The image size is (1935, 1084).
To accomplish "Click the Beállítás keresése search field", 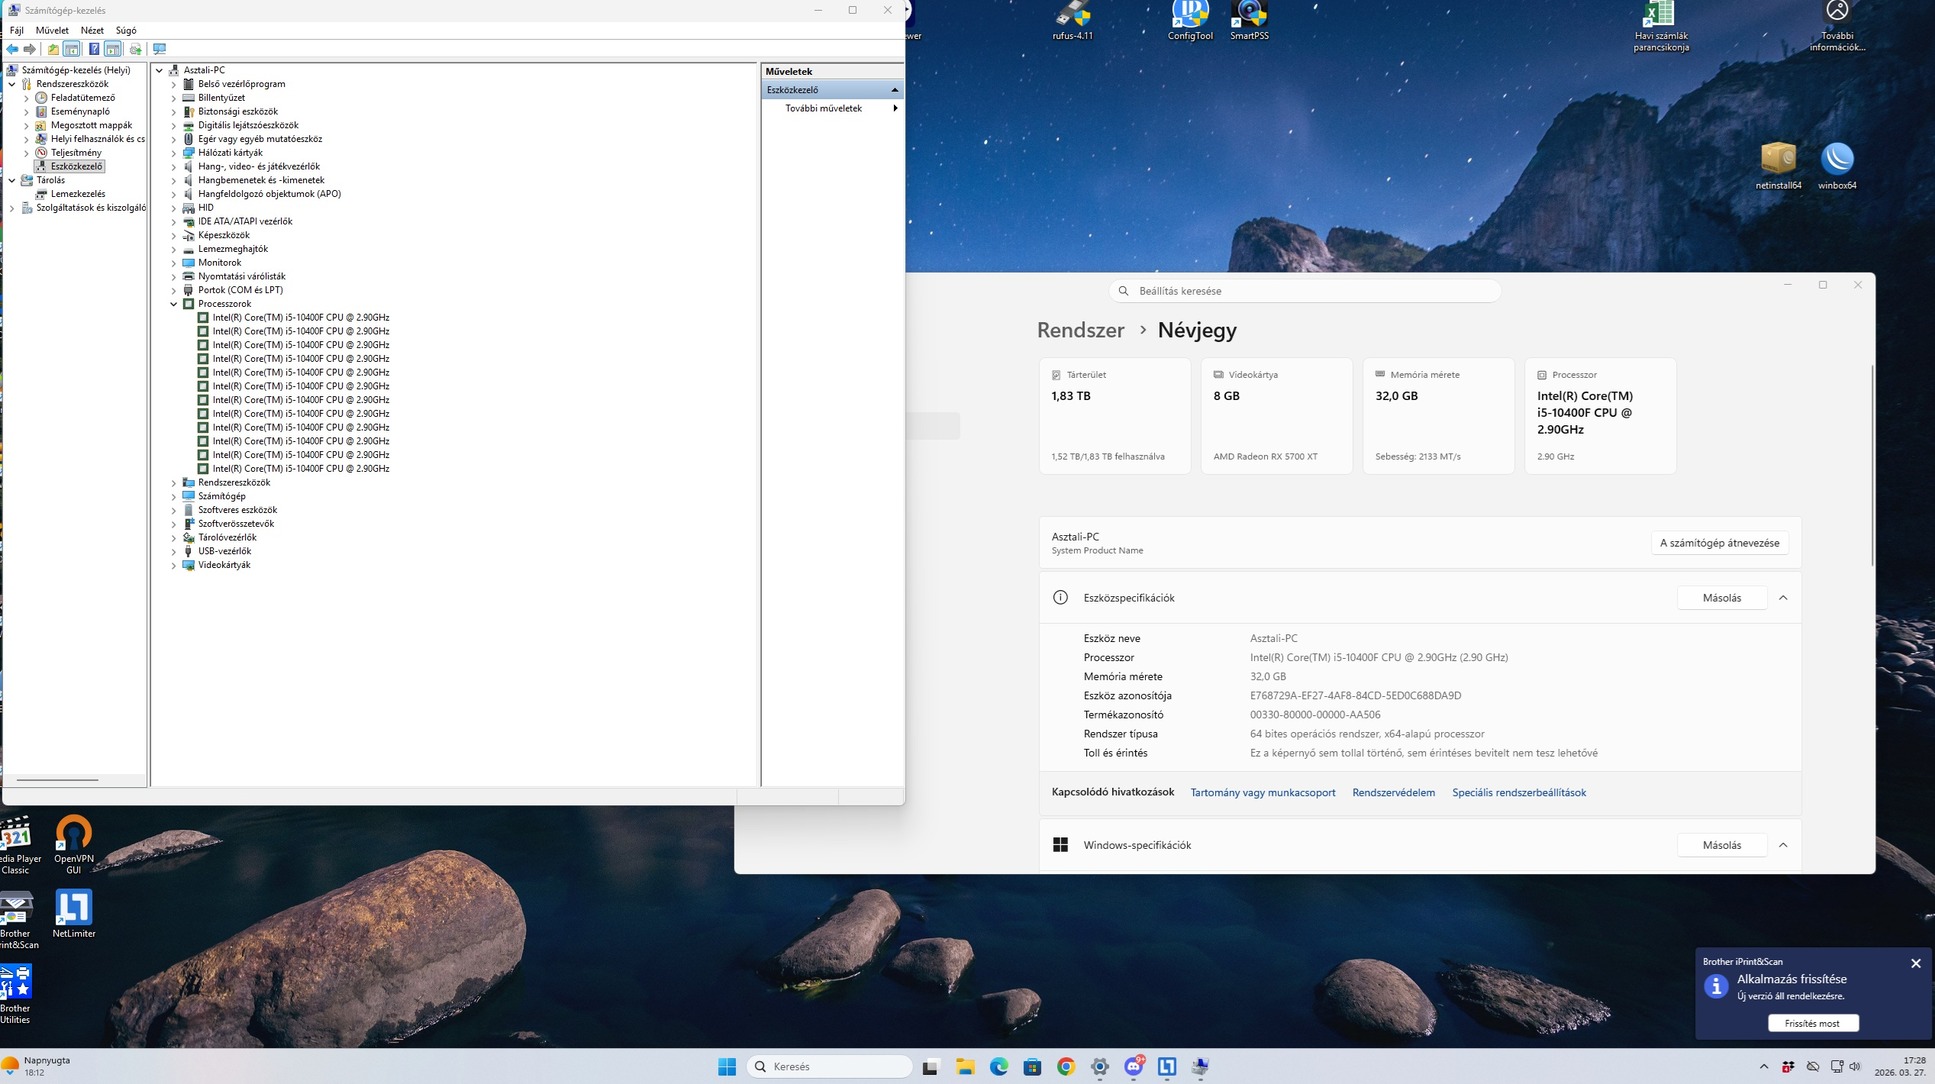I will (1305, 291).
